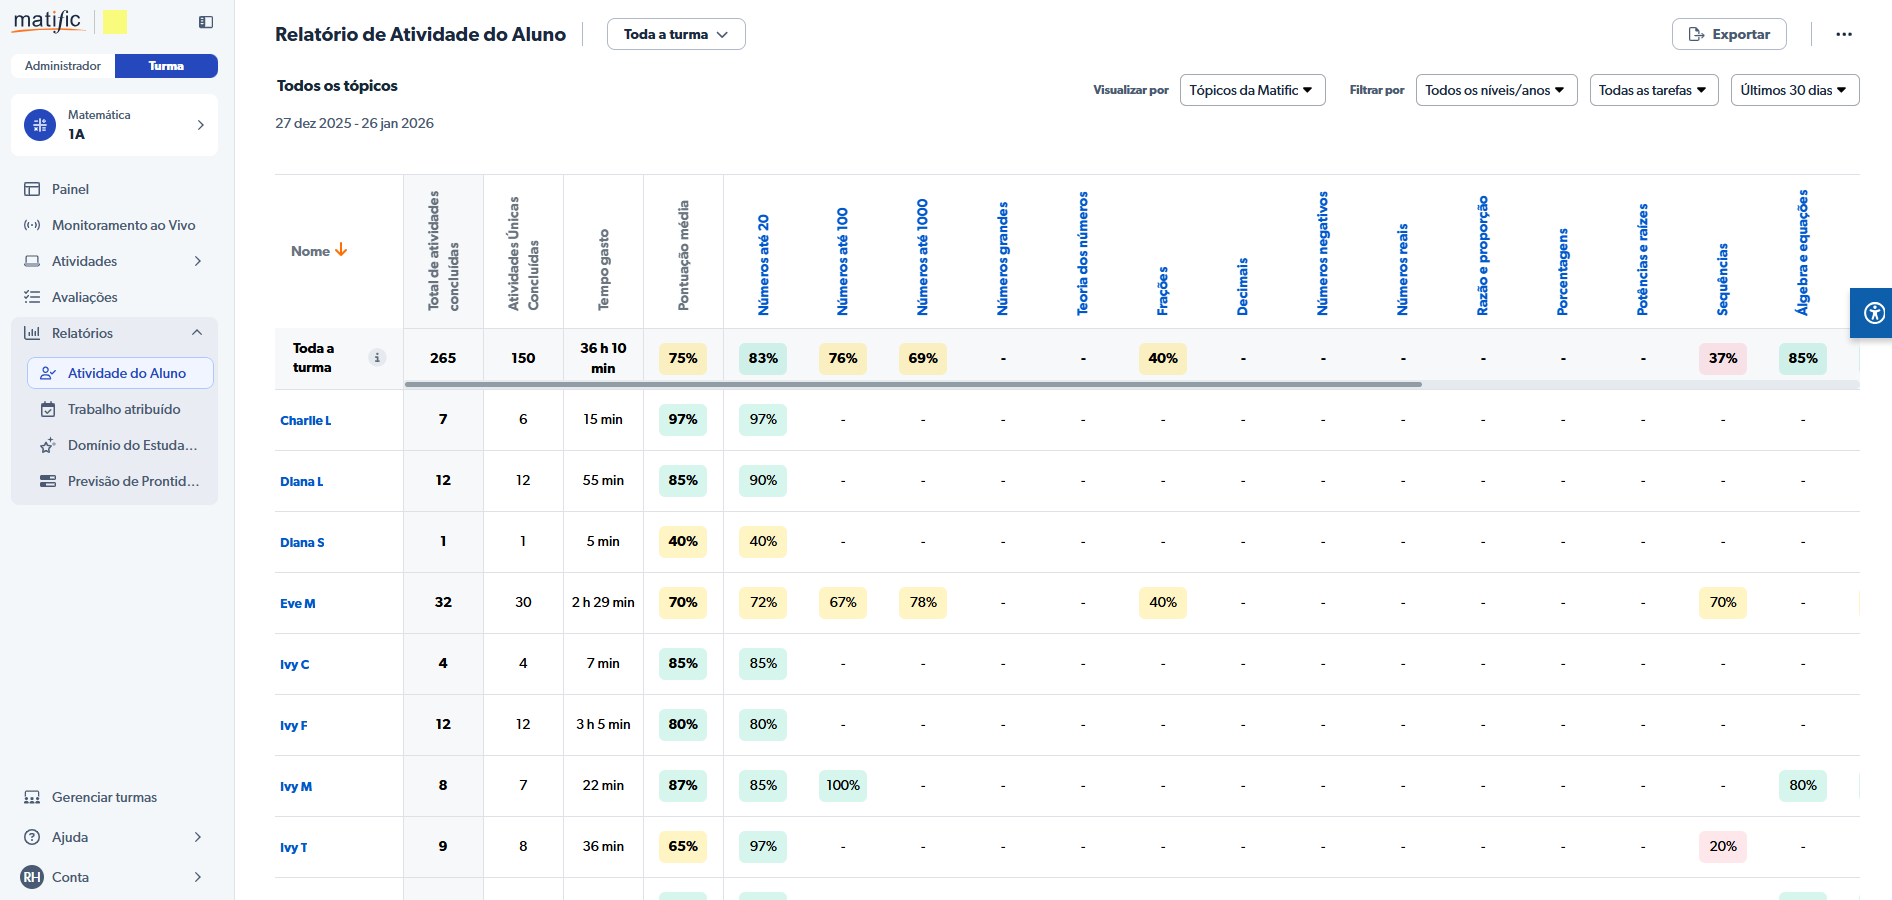Click the accessibility widget icon

click(x=1874, y=313)
